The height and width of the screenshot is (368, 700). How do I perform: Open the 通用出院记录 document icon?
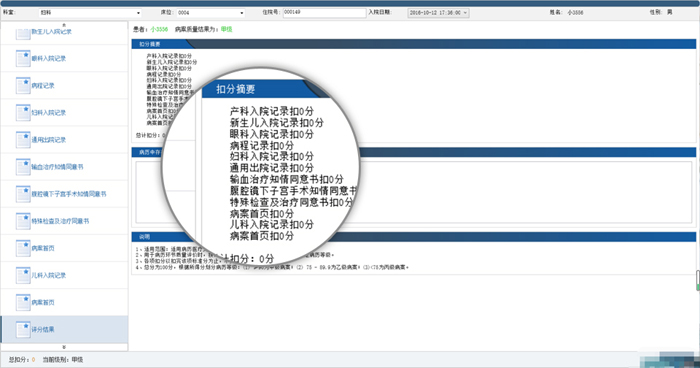[23, 140]
